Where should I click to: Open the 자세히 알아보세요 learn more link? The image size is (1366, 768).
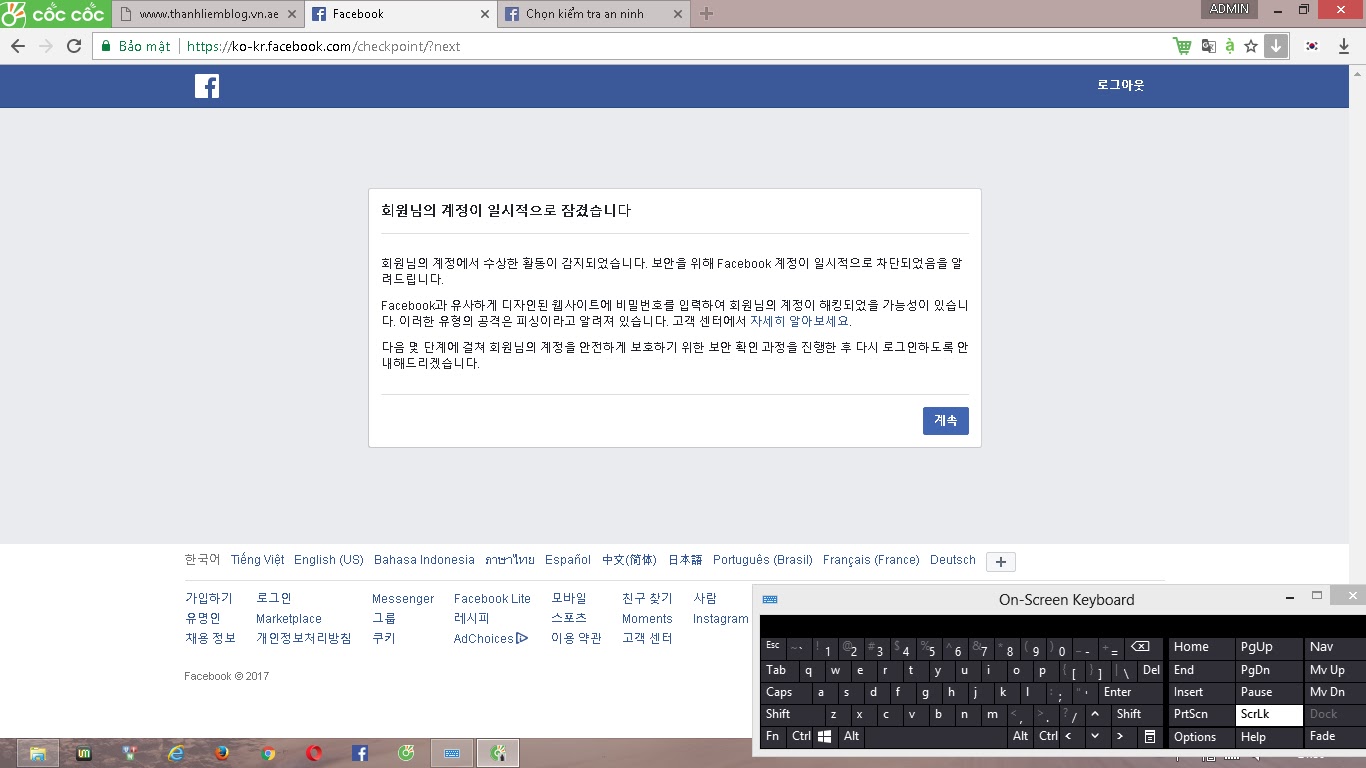coord(799,321)
